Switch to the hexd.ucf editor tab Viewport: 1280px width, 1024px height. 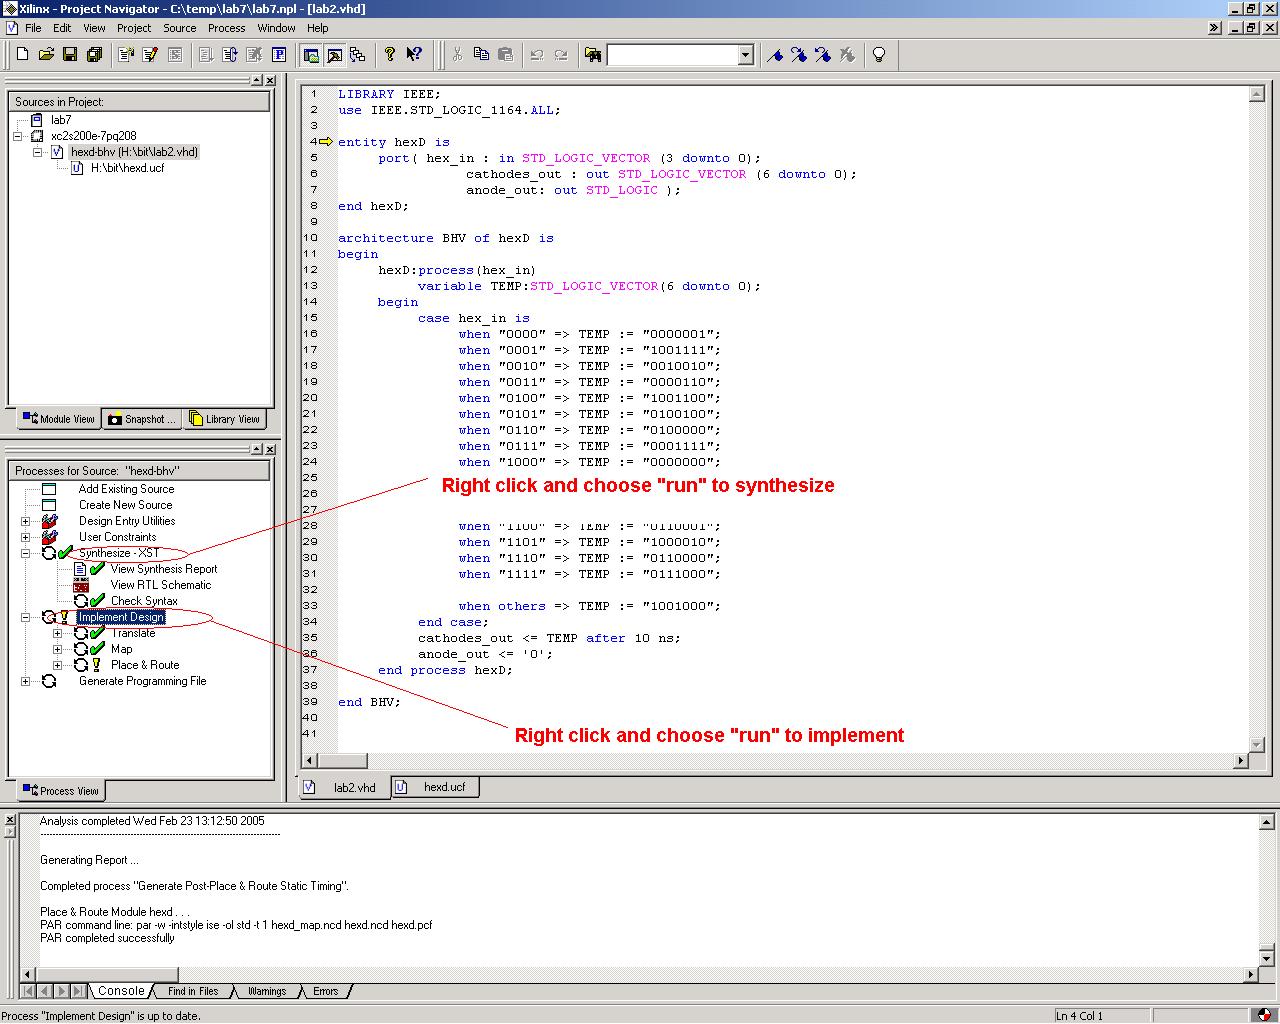435,787
